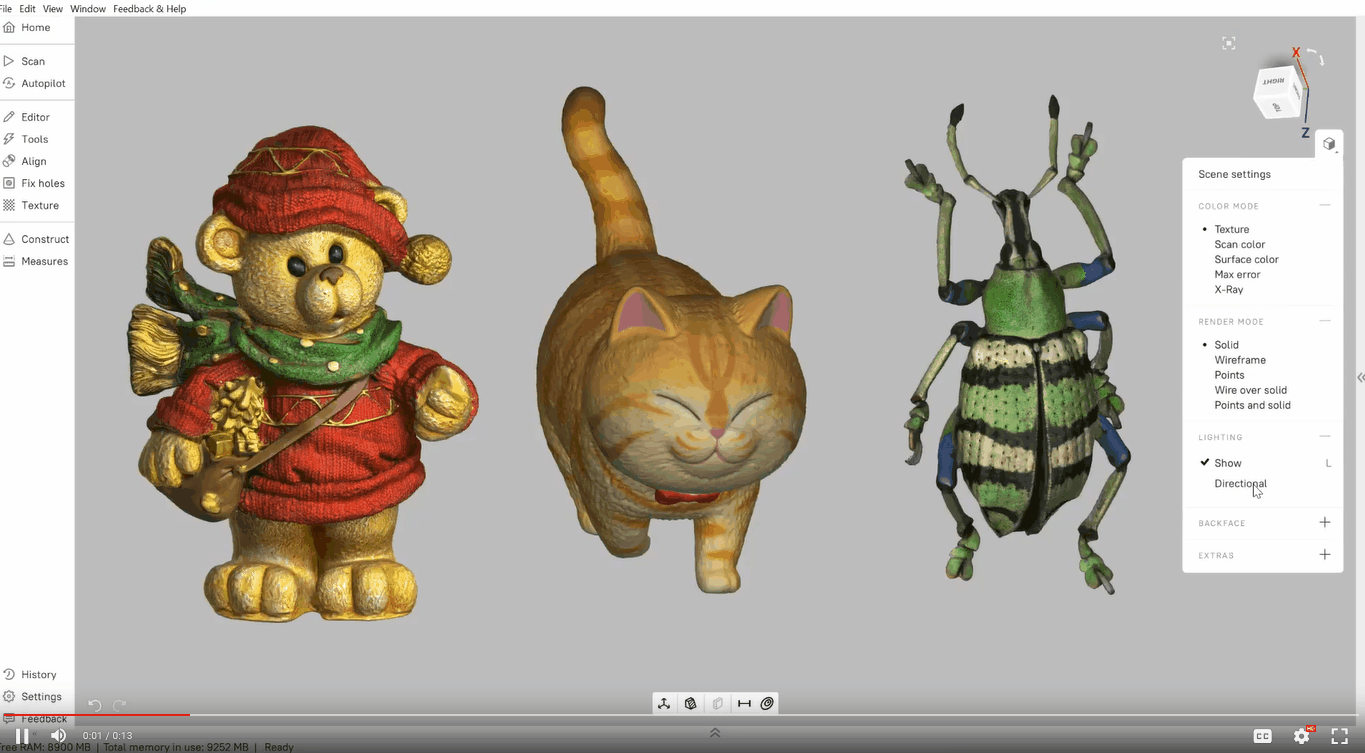
Task: Click the greyed-out box icon in bottom toolbar
Action: [x=718, y=704]
